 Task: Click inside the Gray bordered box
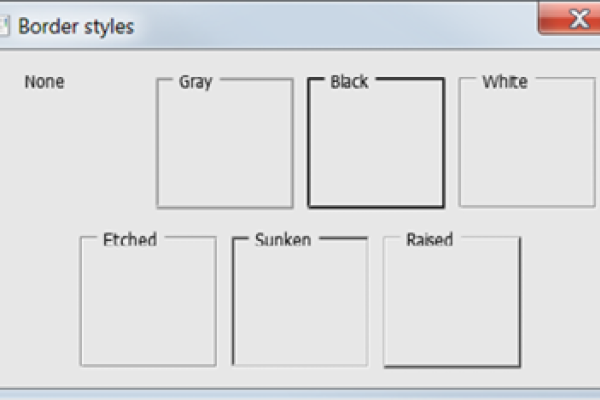225,148
